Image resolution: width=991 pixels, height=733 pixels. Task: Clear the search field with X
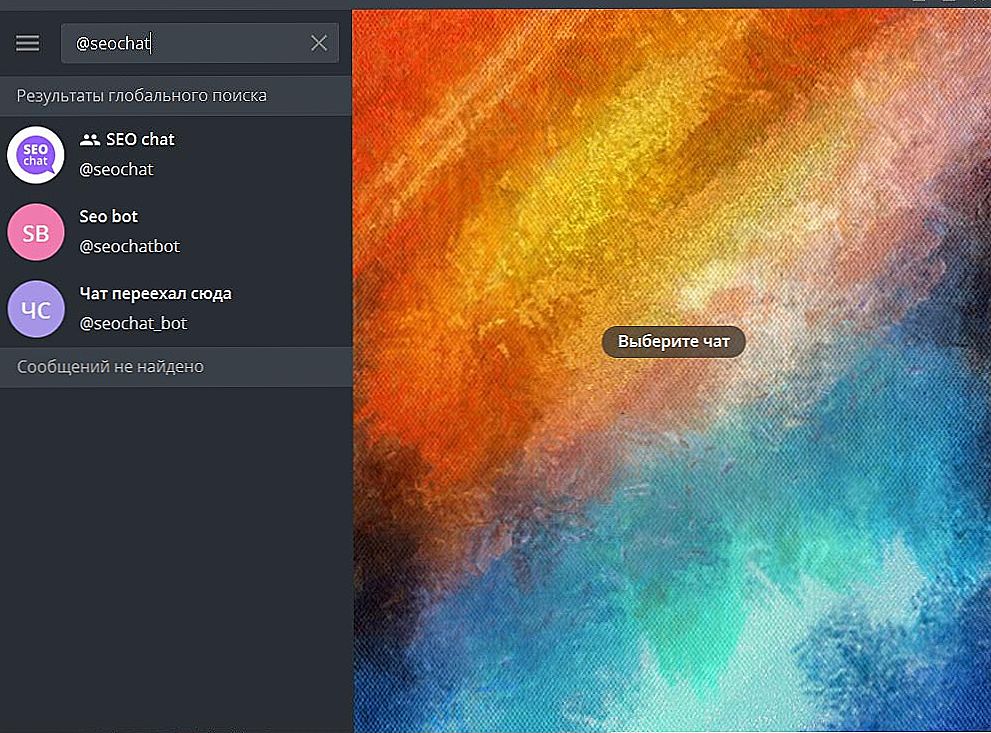click(x=319, y=43)
